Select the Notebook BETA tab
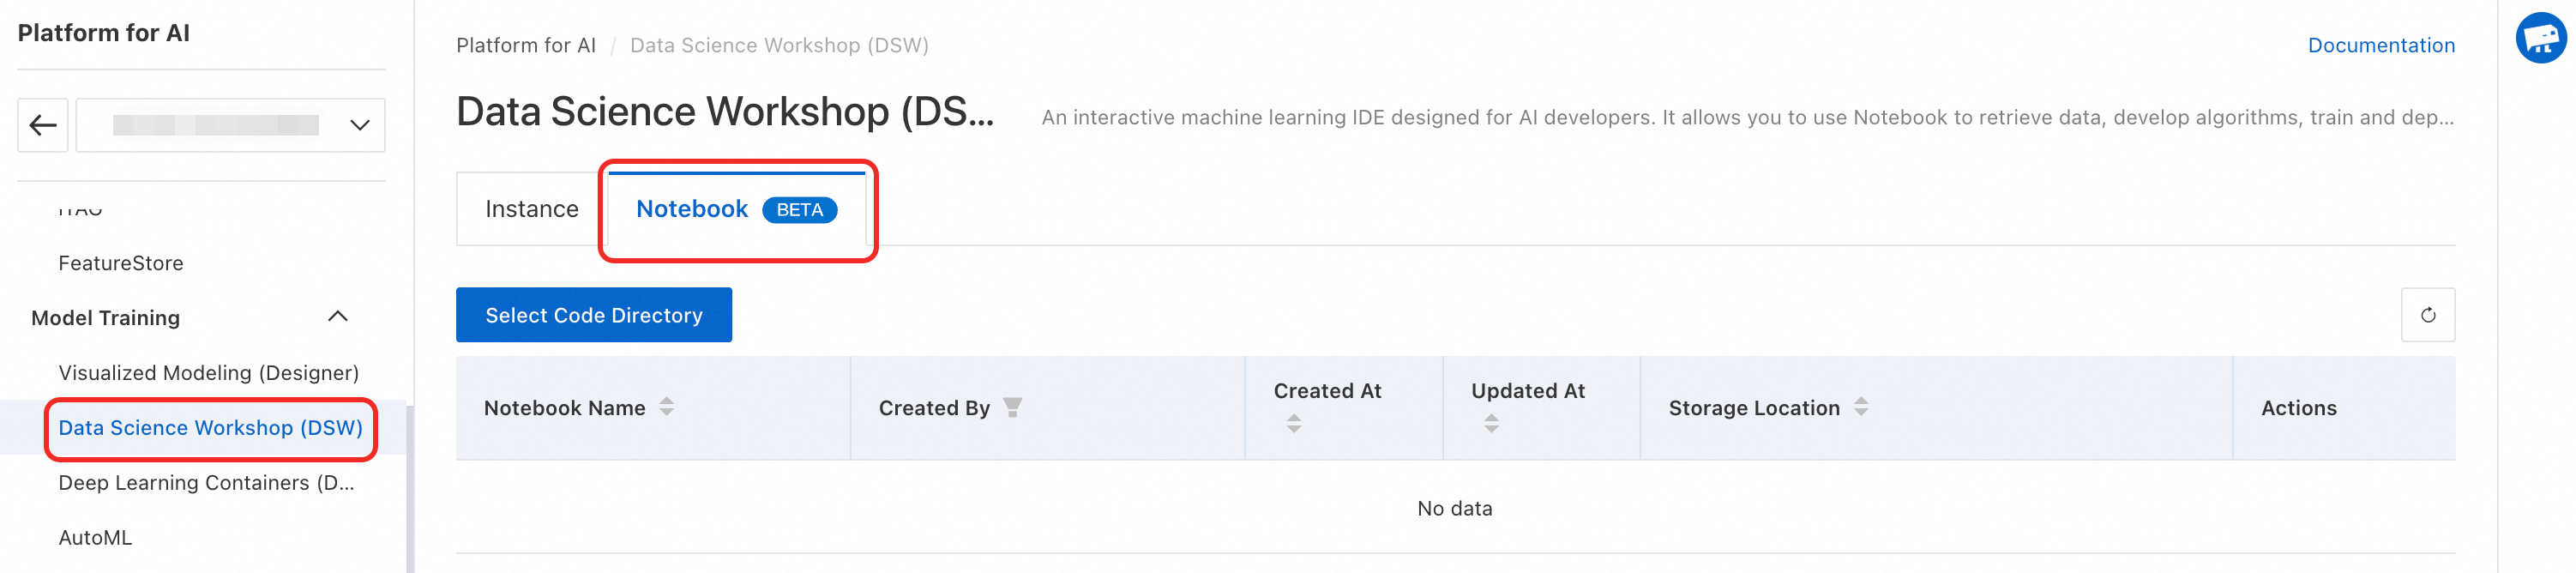Screen dimensions: 2576x573 pos(736,209)
